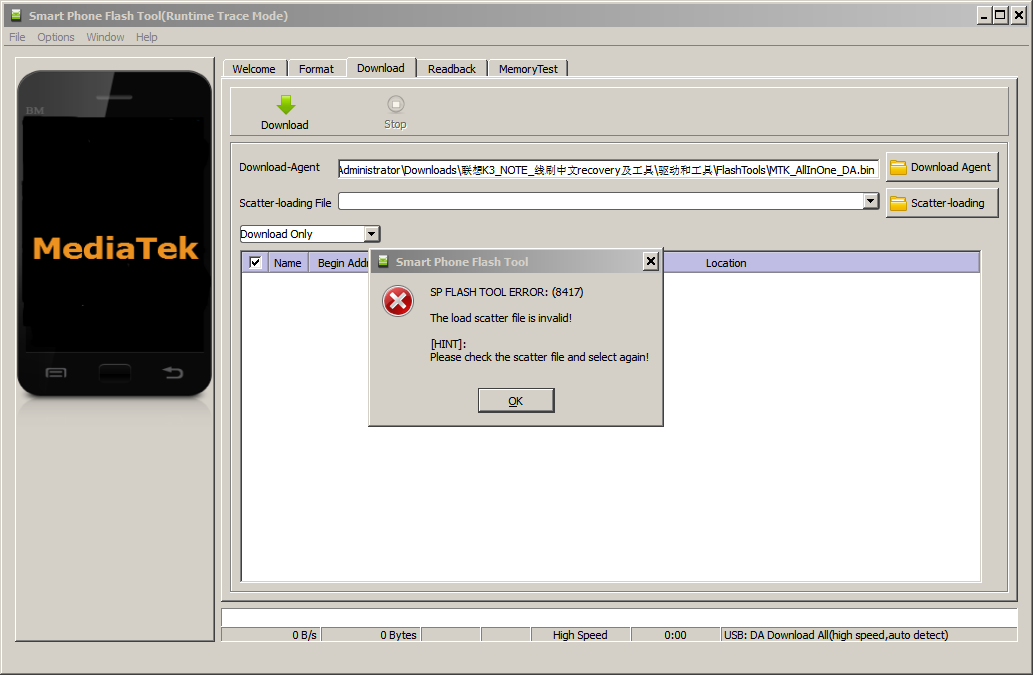The height and width of the screenshot is (675, 1033).
Task: Open the Options menu
Action: point(55,37)
